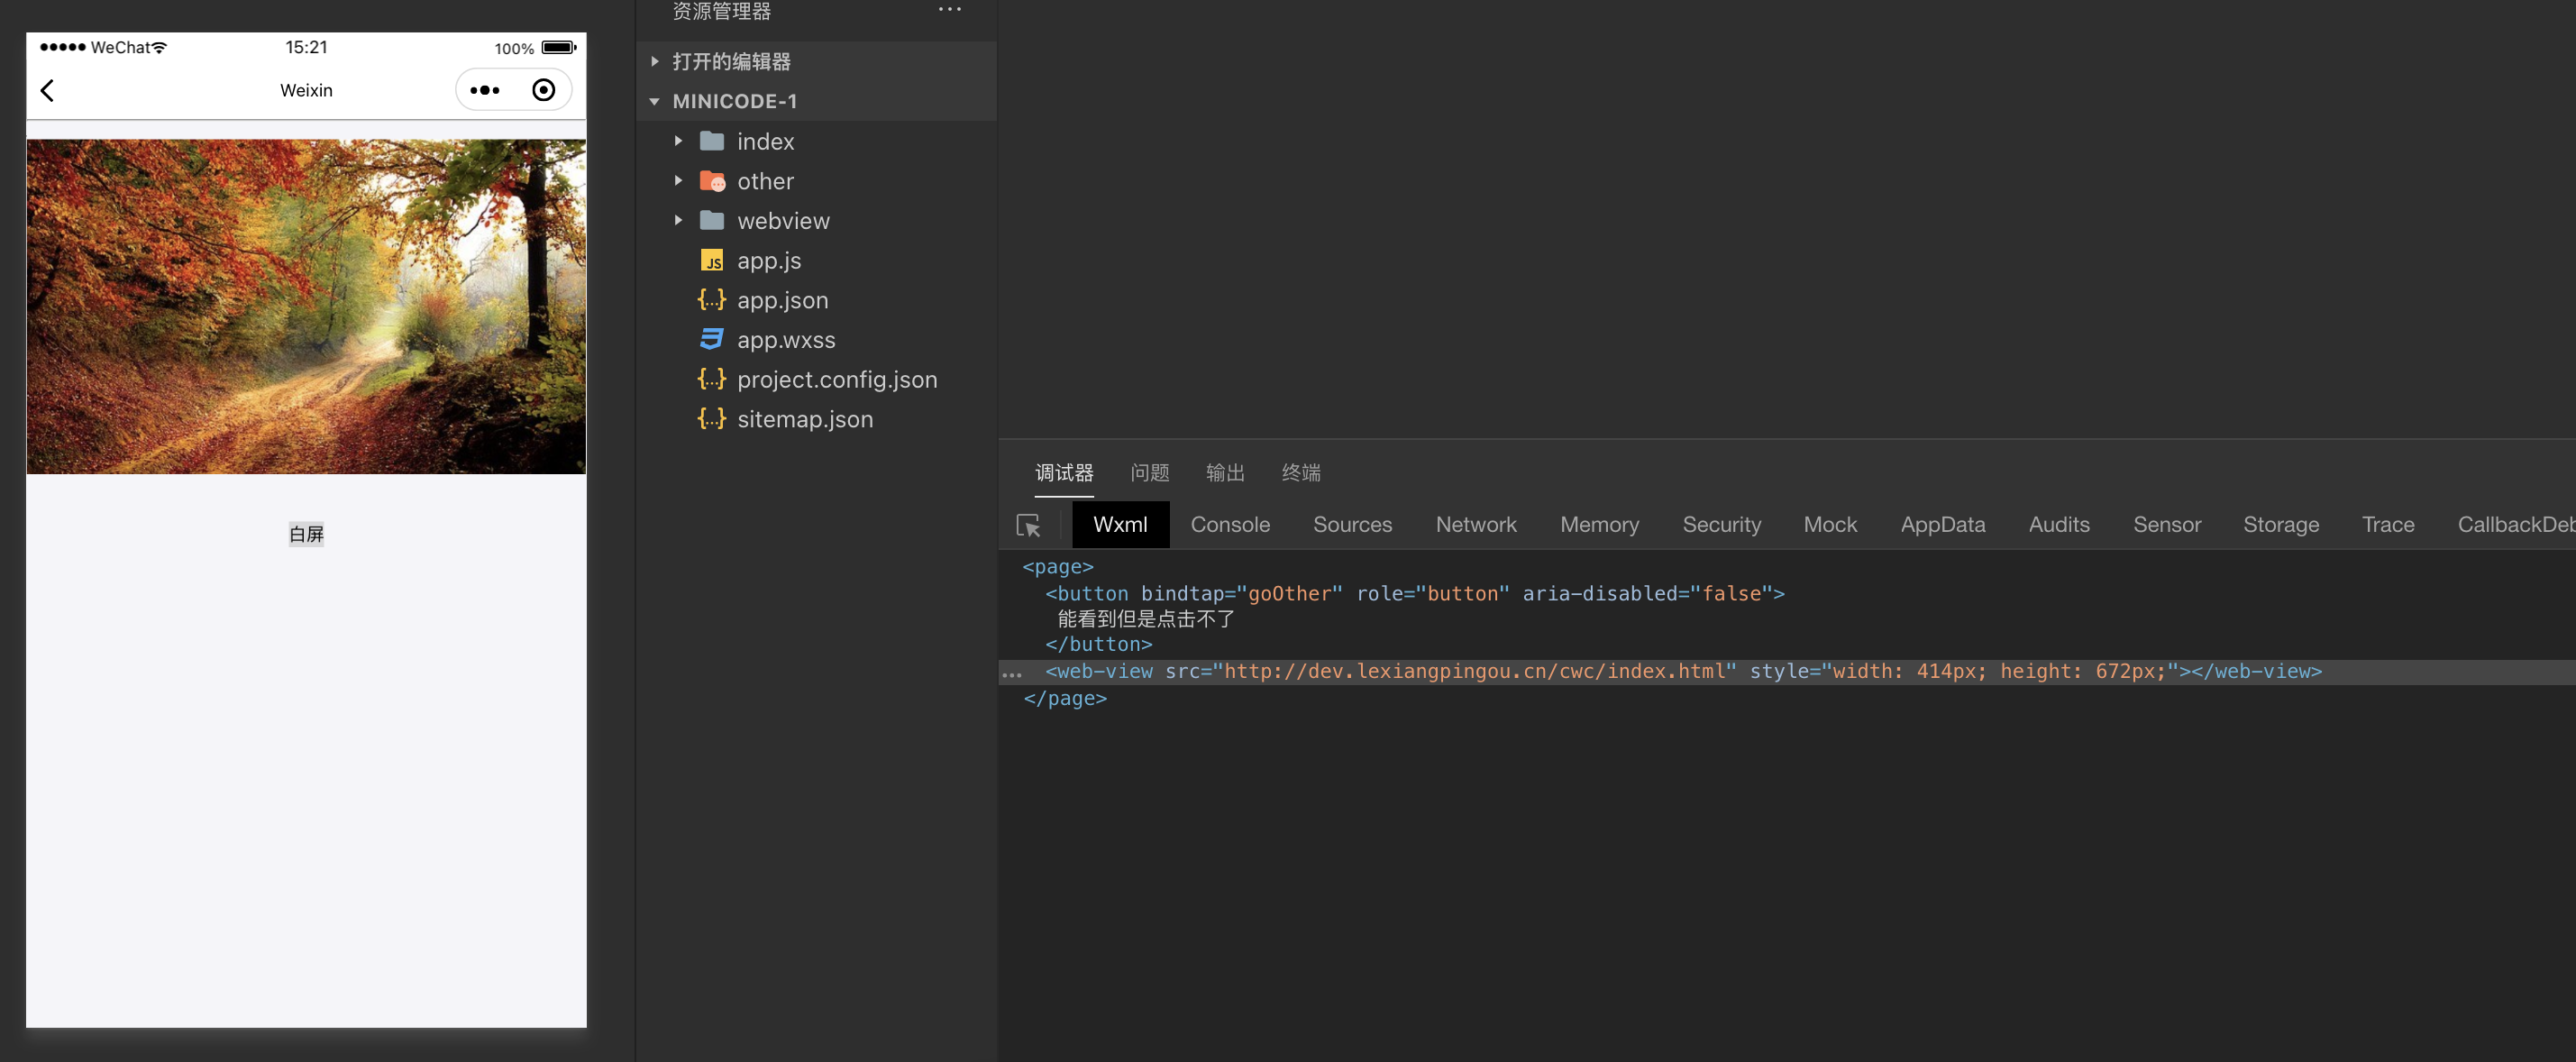
Task: Expand the webview folder
Action: click(x=782, y=221)
